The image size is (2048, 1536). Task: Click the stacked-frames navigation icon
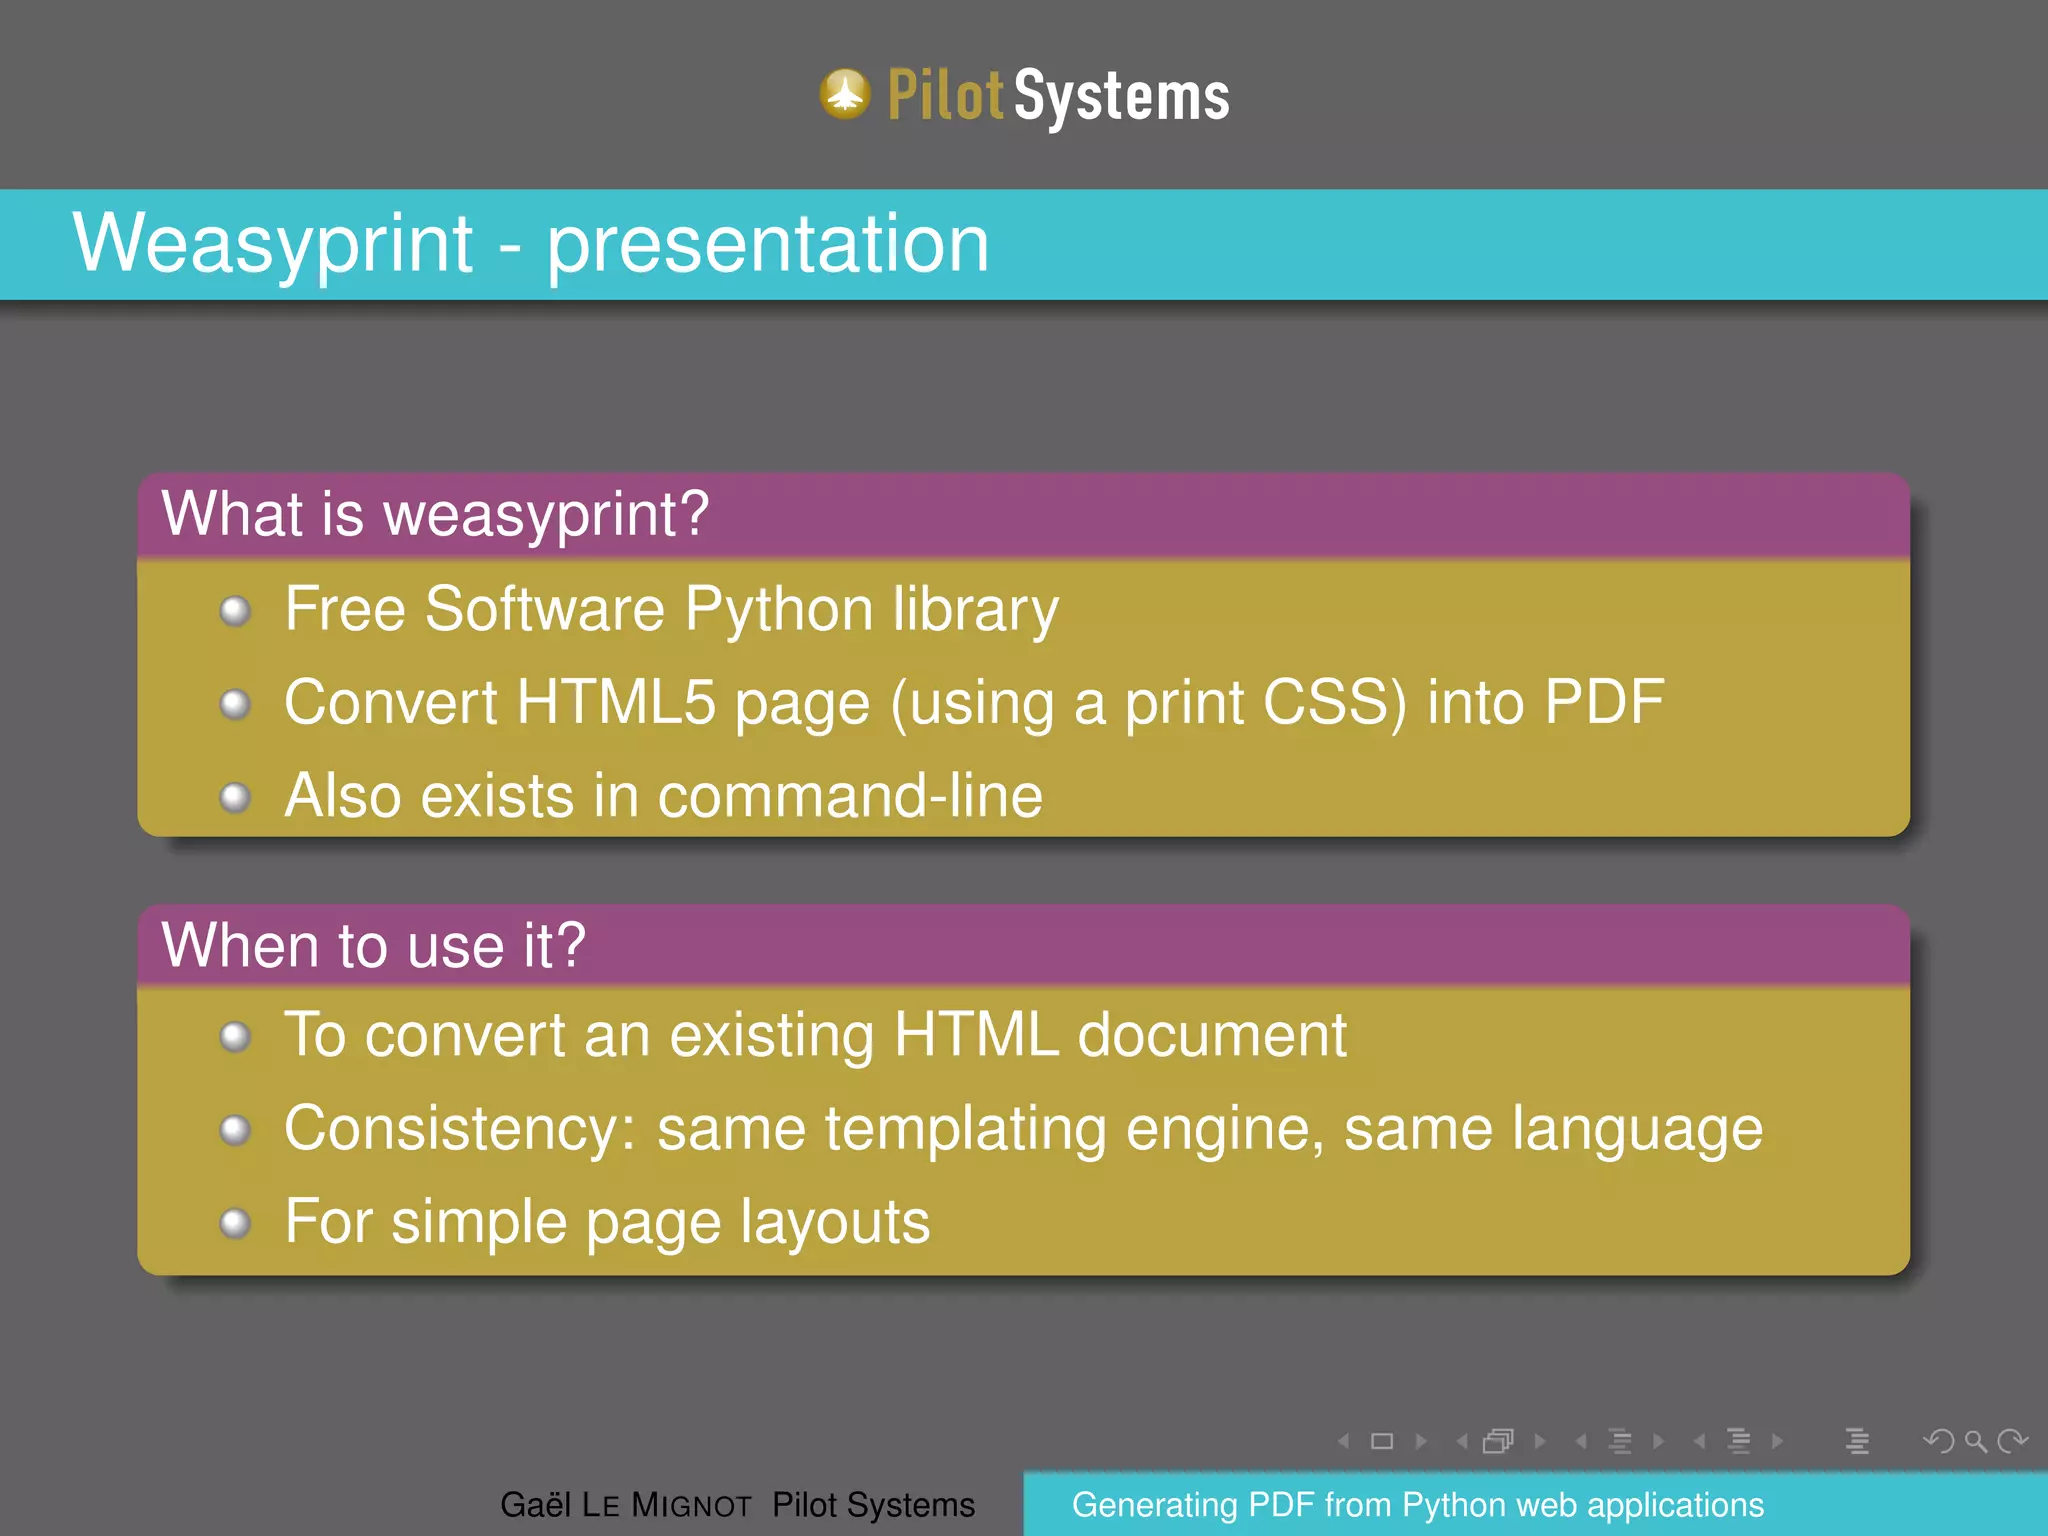(1499, 1440)
